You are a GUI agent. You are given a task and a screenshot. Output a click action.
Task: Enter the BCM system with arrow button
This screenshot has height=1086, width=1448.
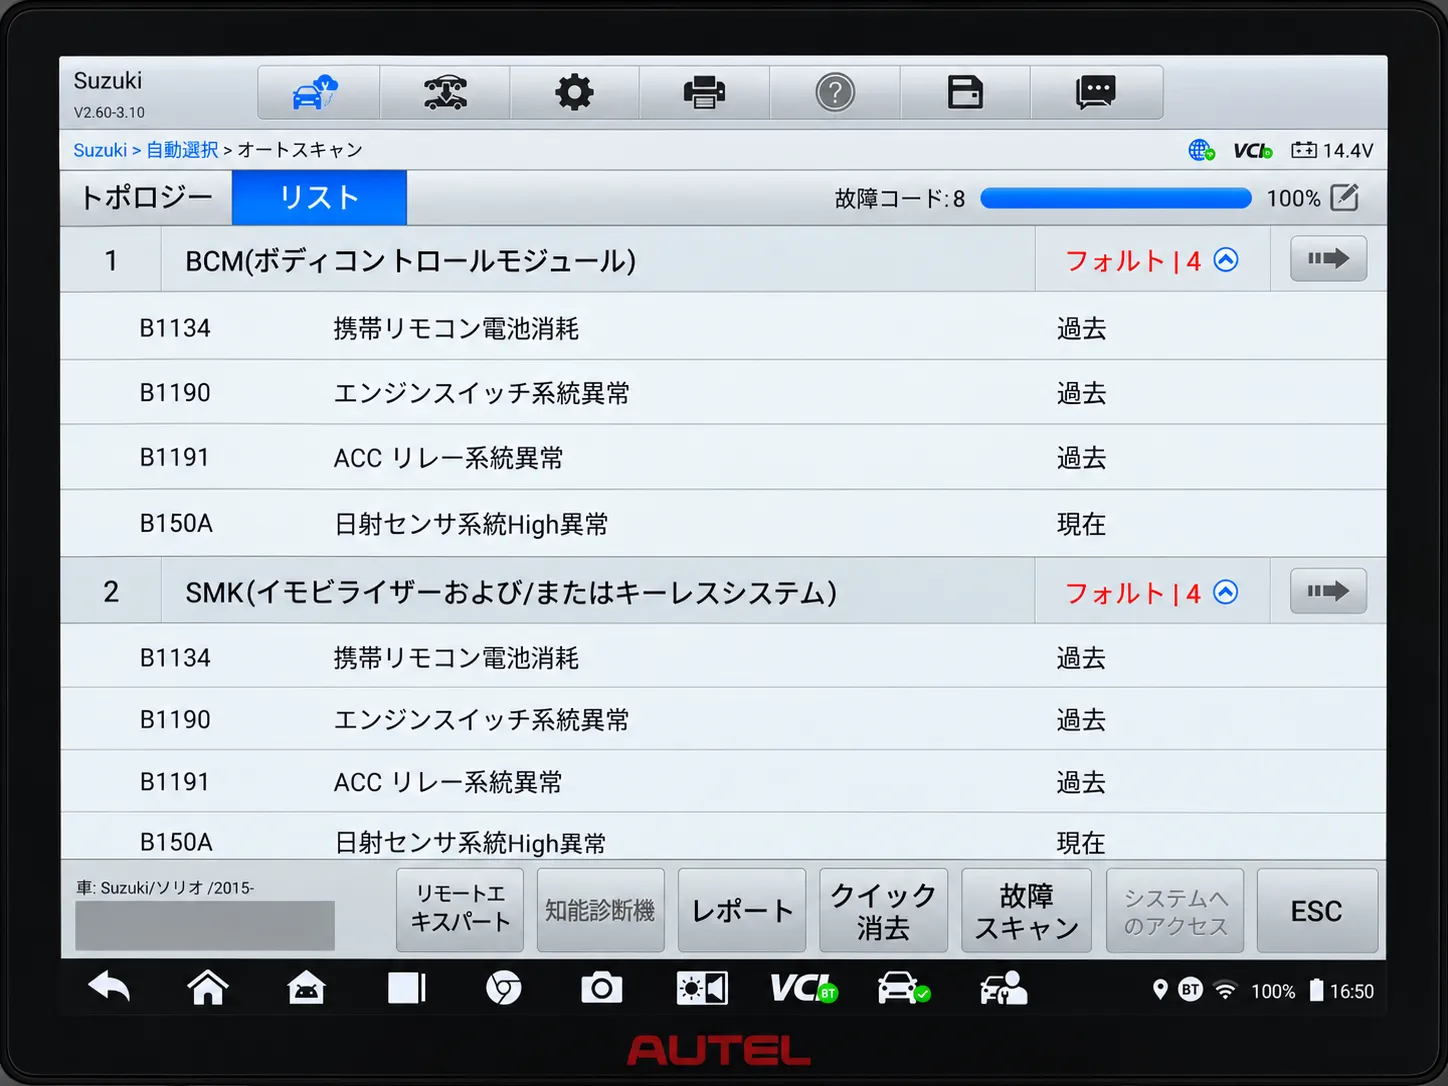pyautogui.click(x=1328, y=259)
